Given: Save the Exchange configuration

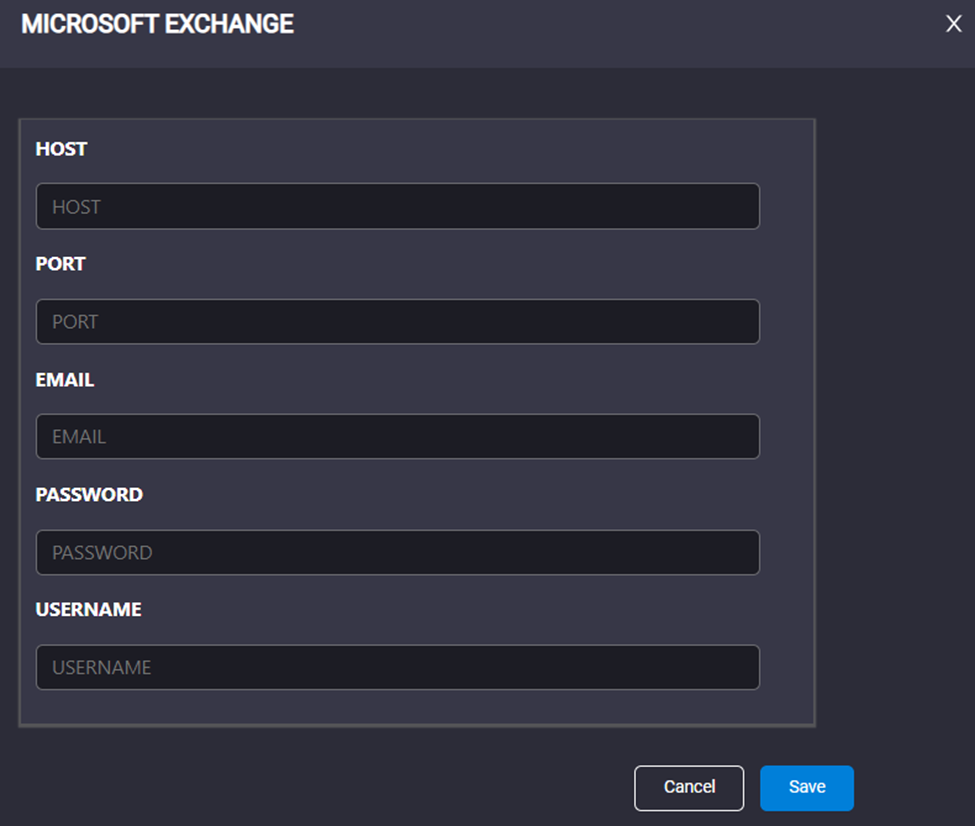Looking at the screenshot, I should tap(806, 787).
